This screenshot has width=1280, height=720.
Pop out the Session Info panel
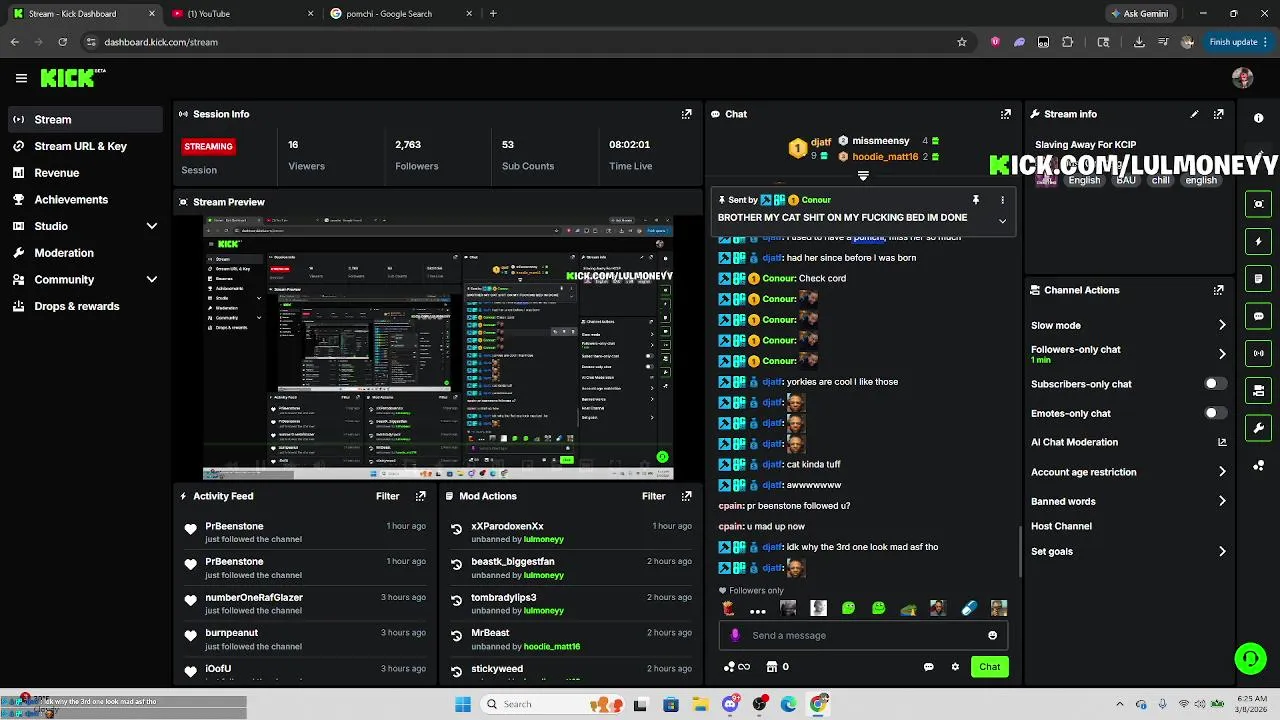coord(686,114)
